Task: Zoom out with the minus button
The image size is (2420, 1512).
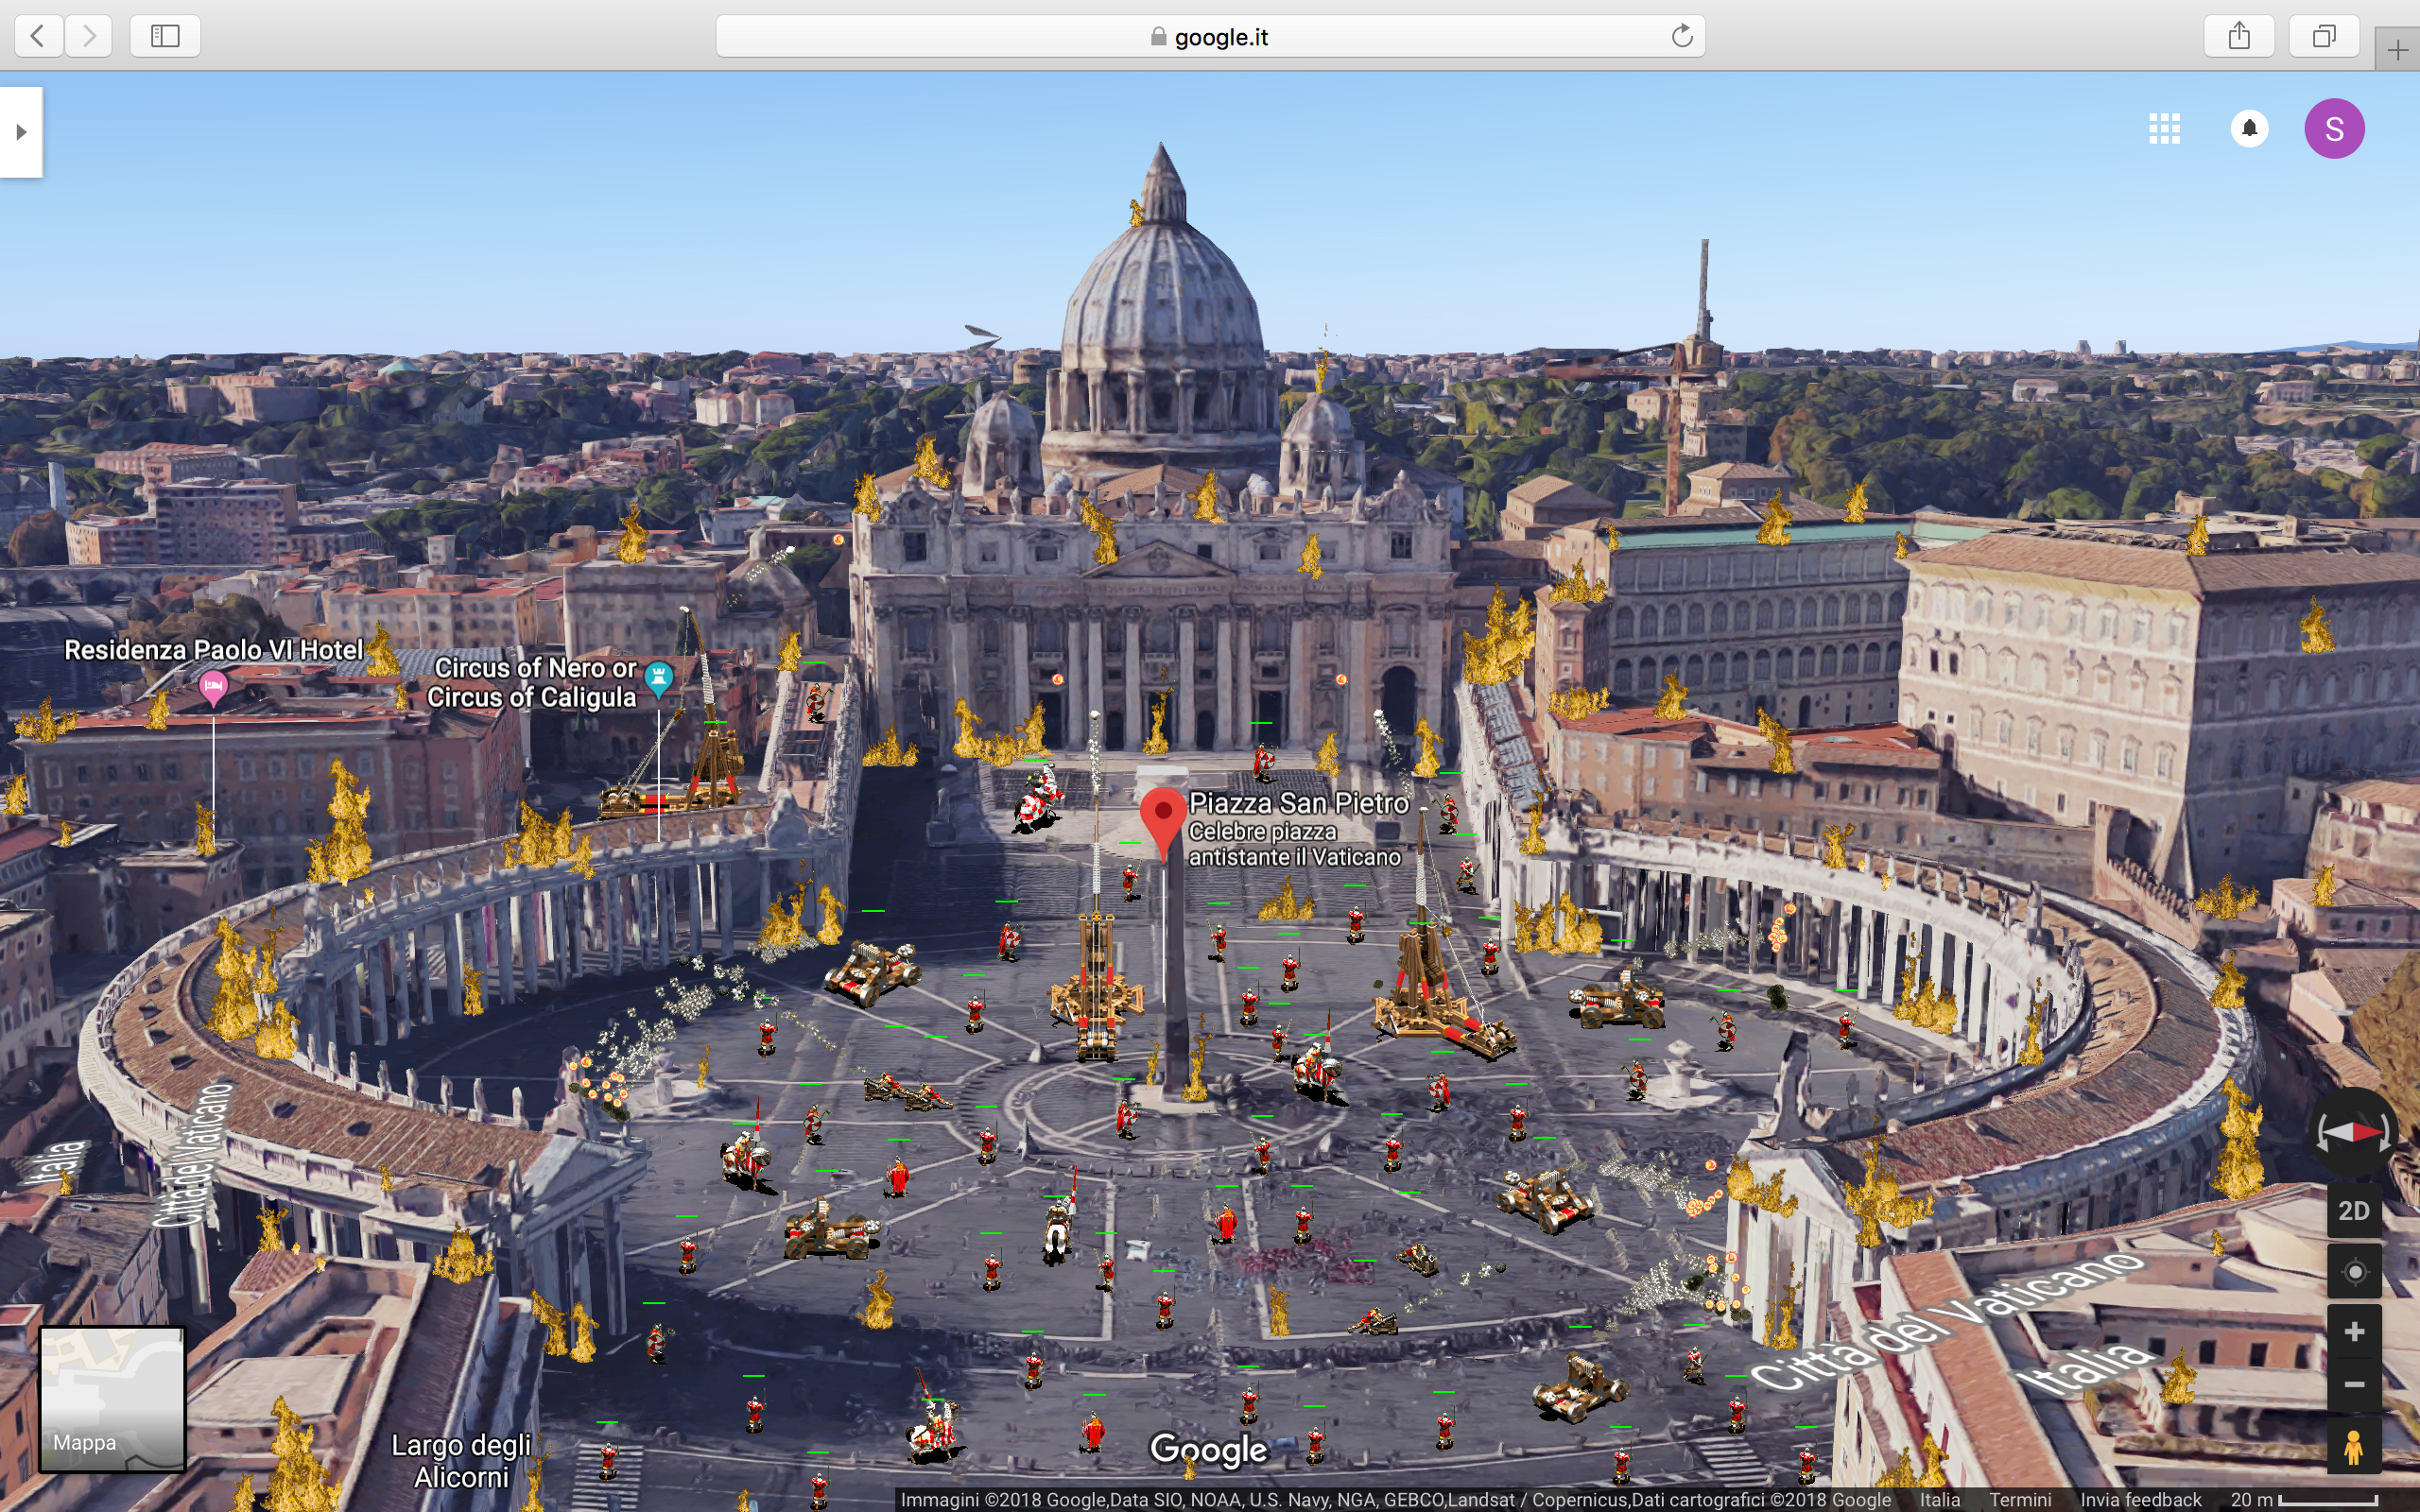Action: pyautogui.click(x=2354, y=1385)
